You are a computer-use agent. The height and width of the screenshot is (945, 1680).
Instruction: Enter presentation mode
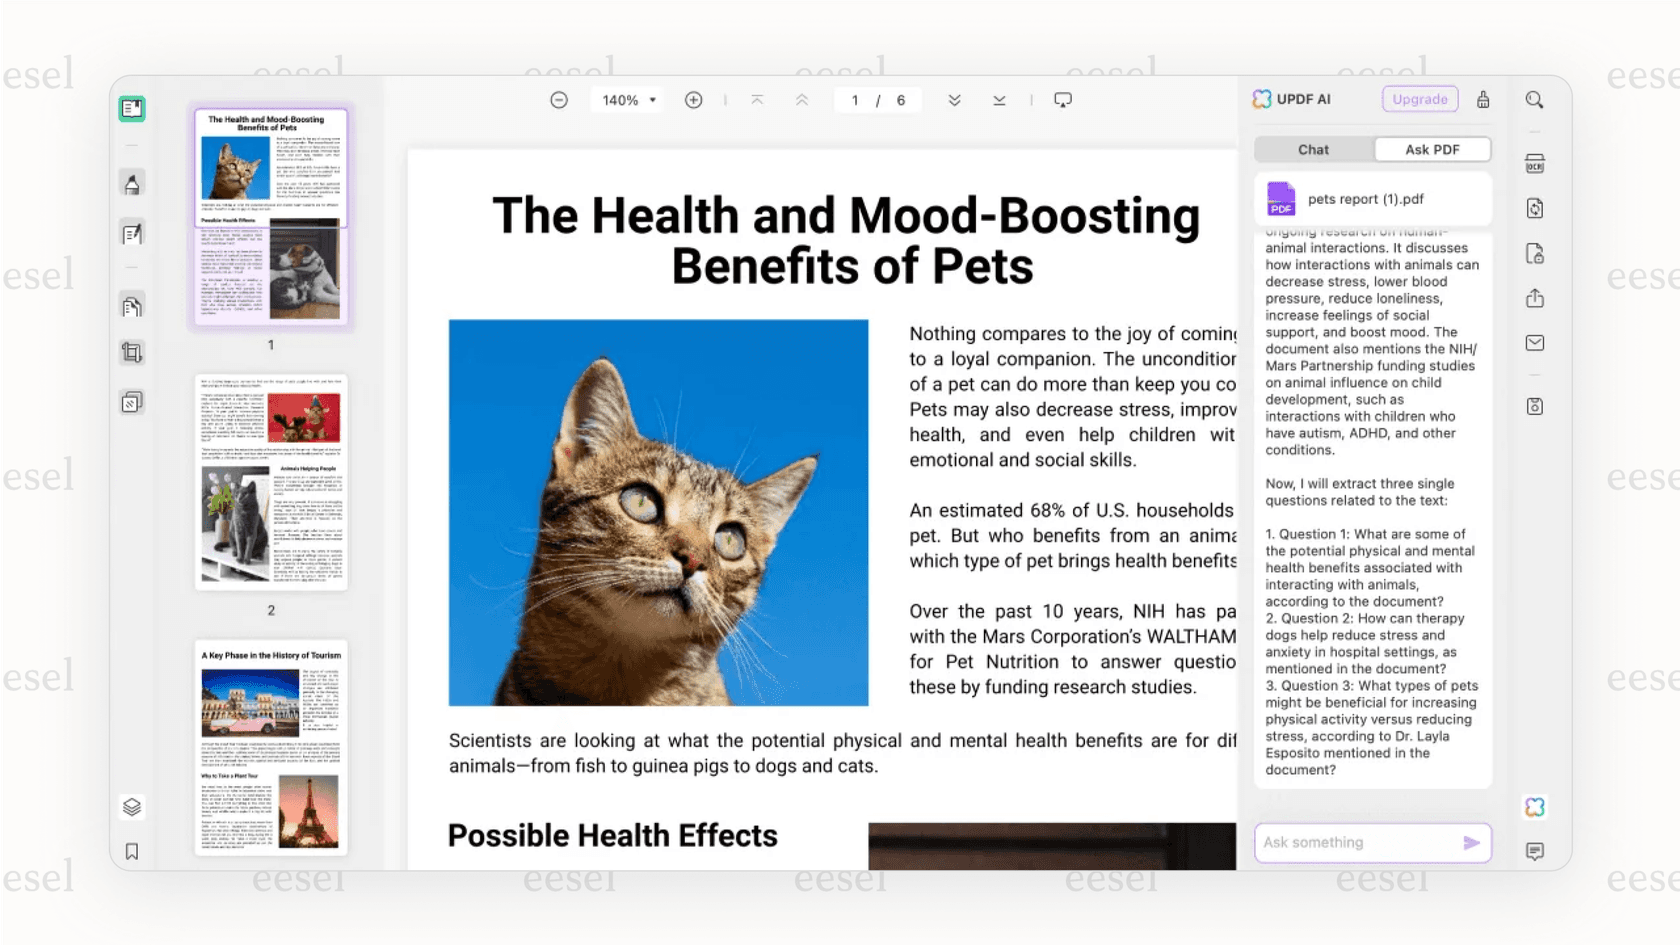pos(1062,99)
